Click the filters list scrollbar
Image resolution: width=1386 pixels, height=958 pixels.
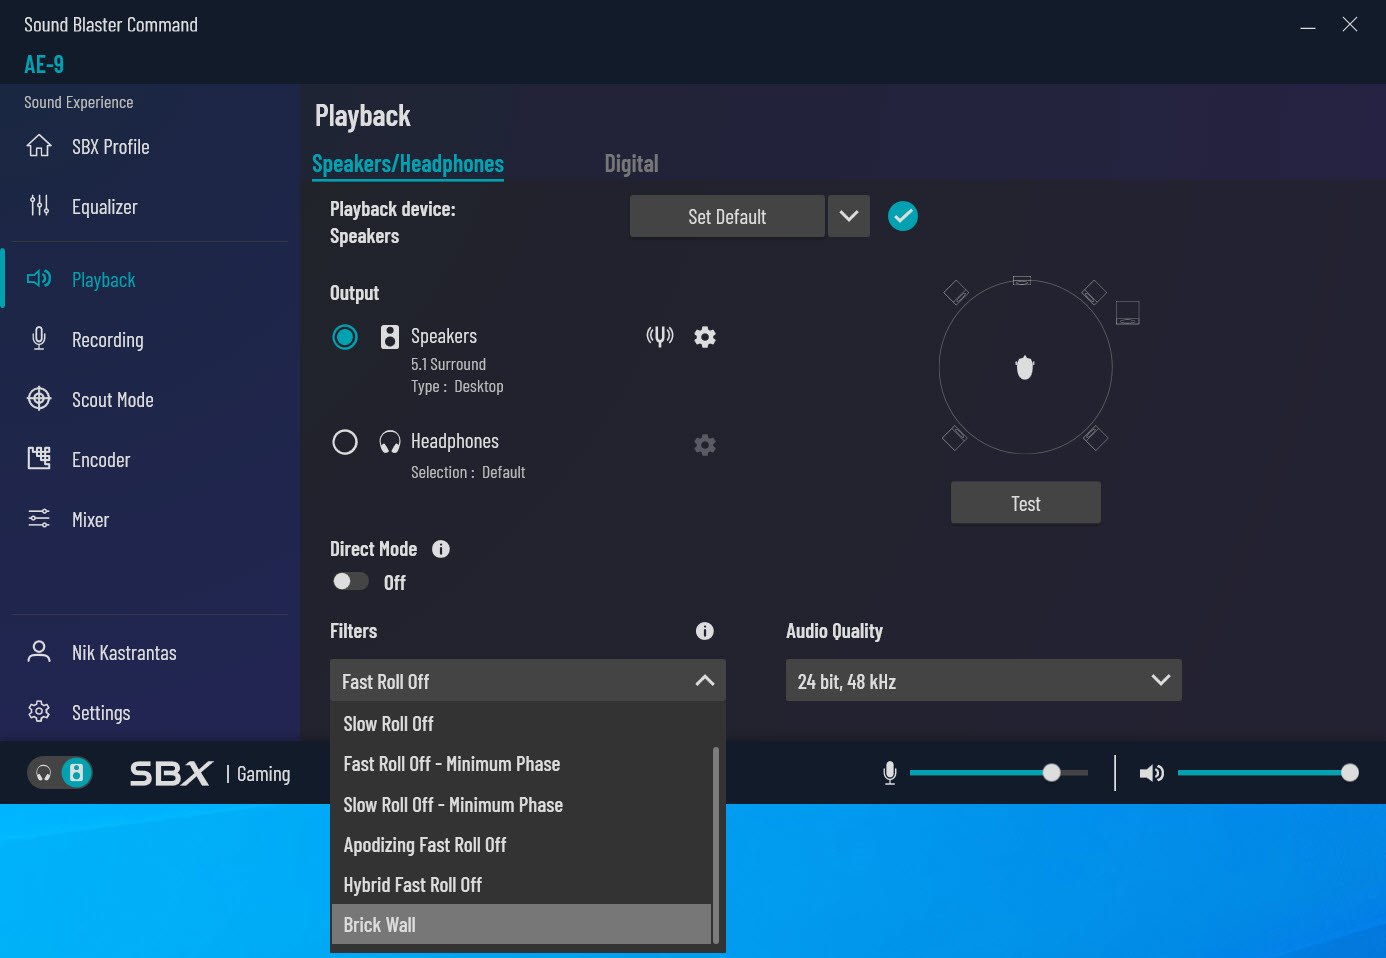[x=716, y=845]
